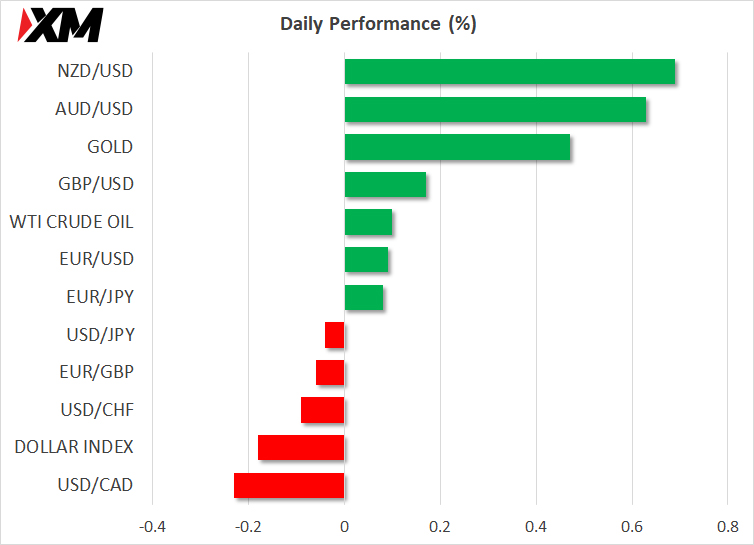The width and height of the screenshot is (754, 545).
Task: Select the red USD/CAD bar
Action: point(289,485)
